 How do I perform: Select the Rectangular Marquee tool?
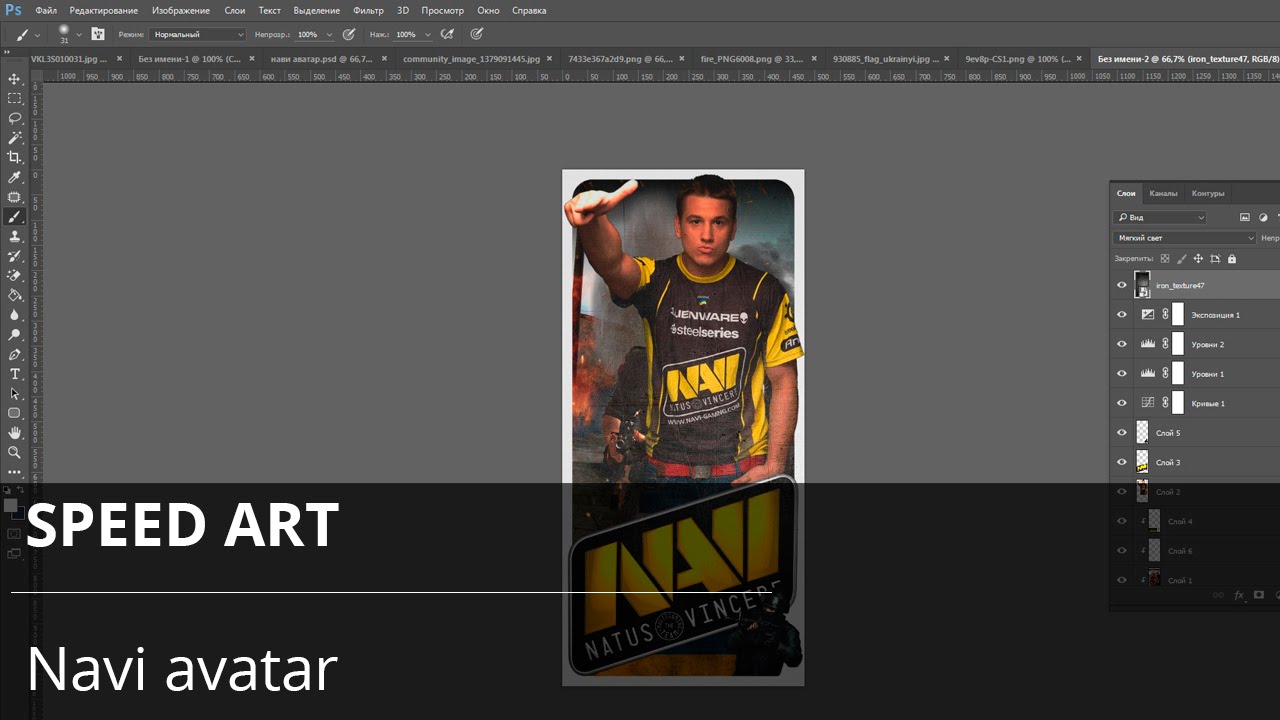click(x=14, y=99)
